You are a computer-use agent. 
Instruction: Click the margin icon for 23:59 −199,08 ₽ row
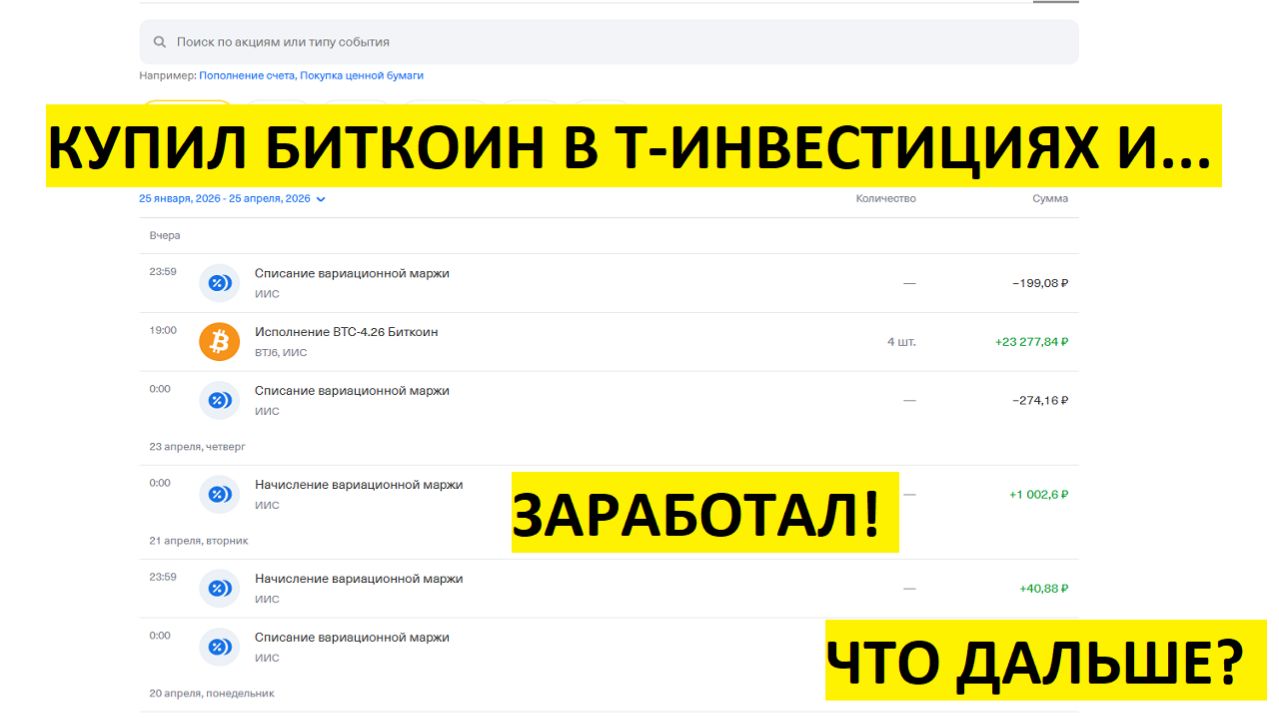click(x=219, y=283)
